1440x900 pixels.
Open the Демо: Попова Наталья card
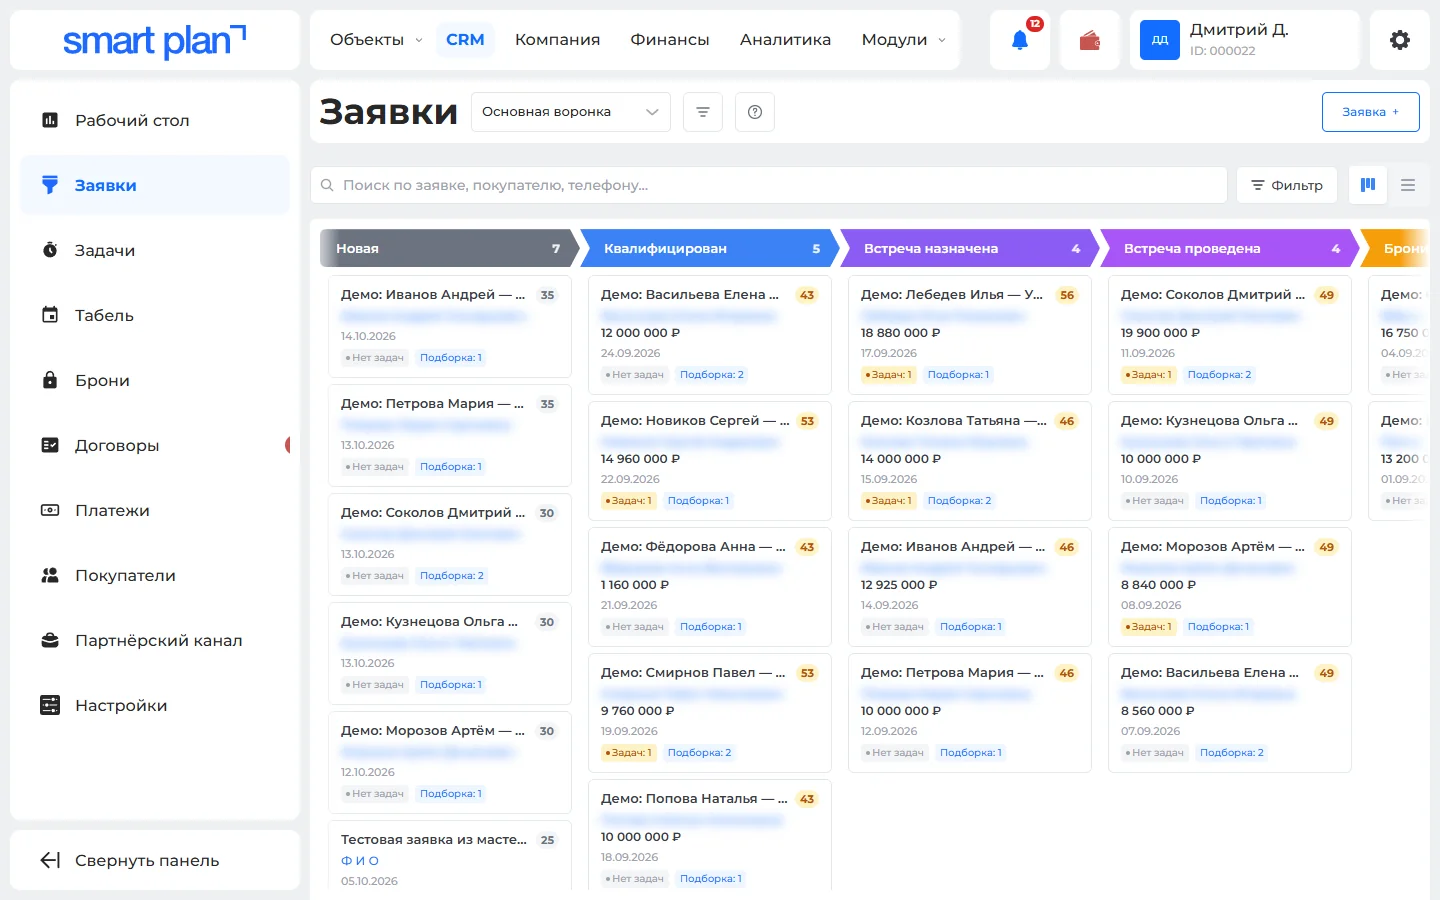710,835
